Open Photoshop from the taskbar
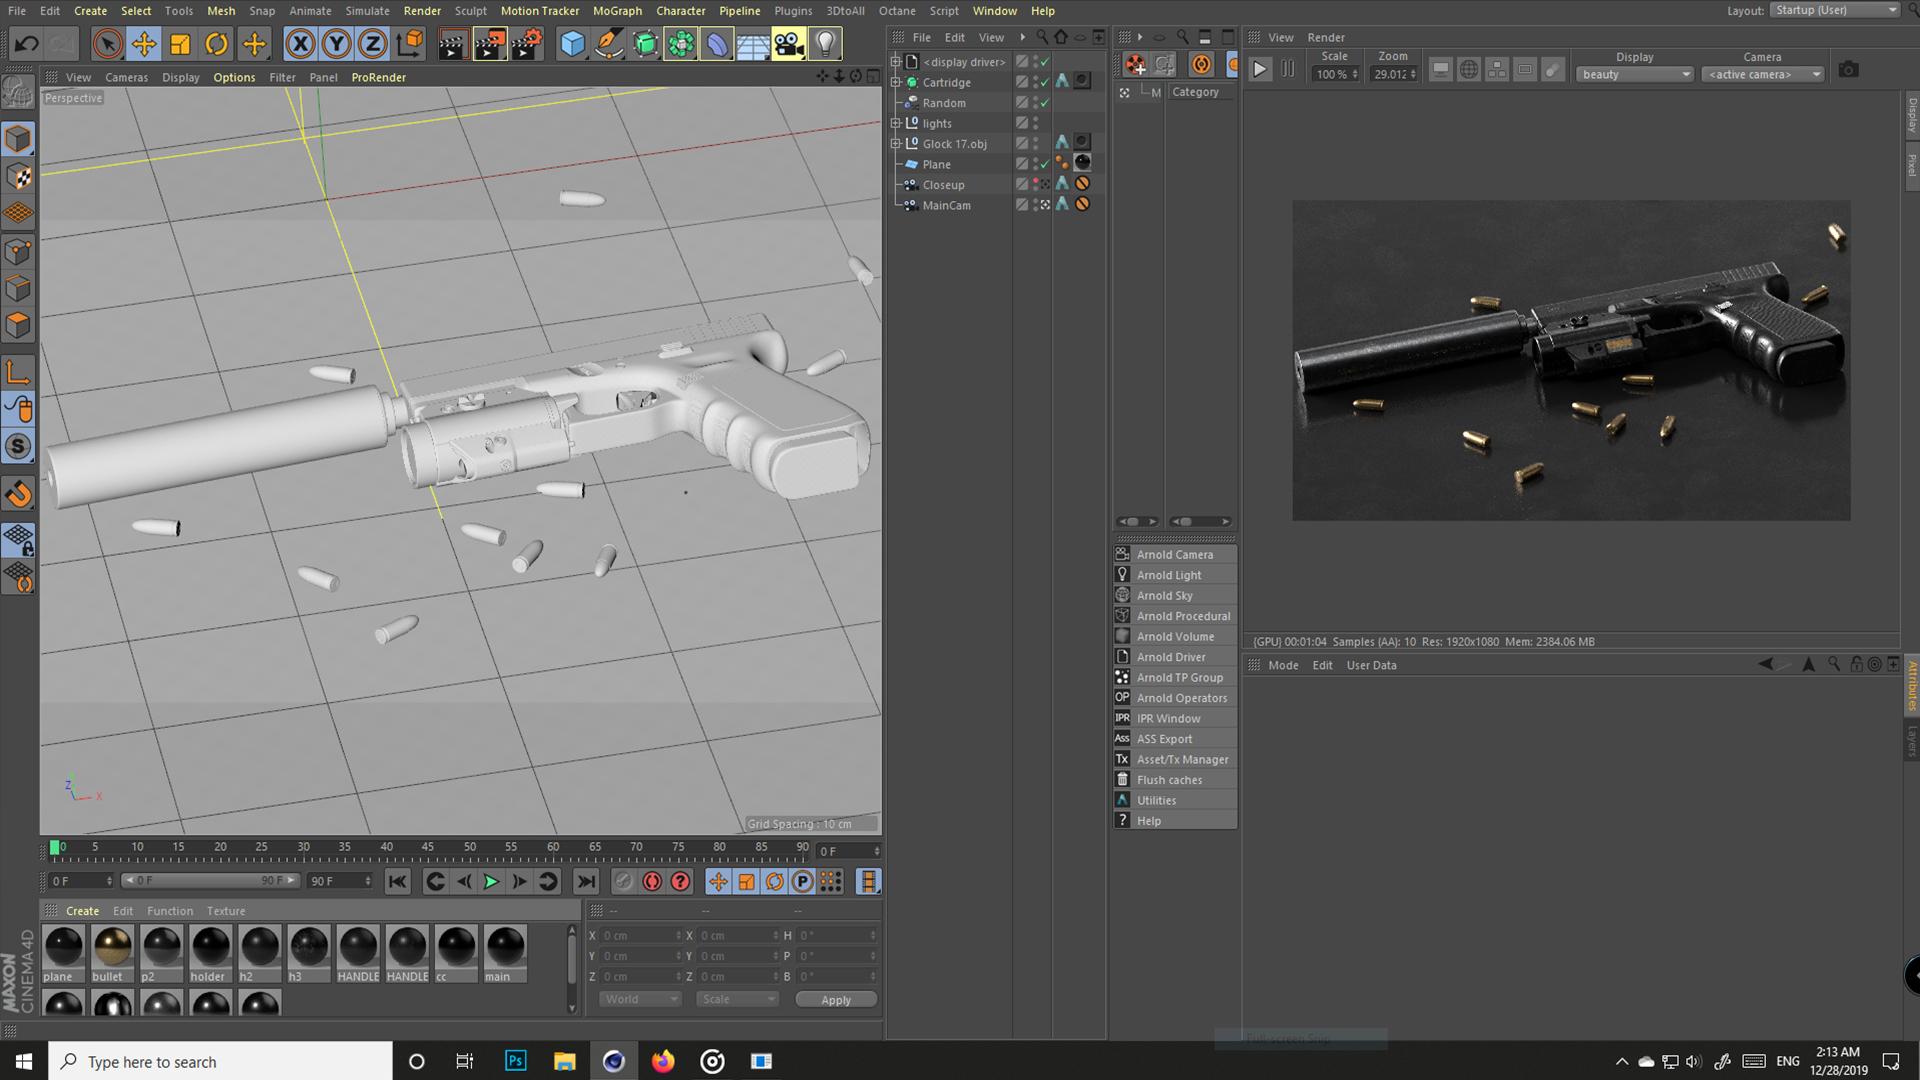 (x=516, y=1061)
